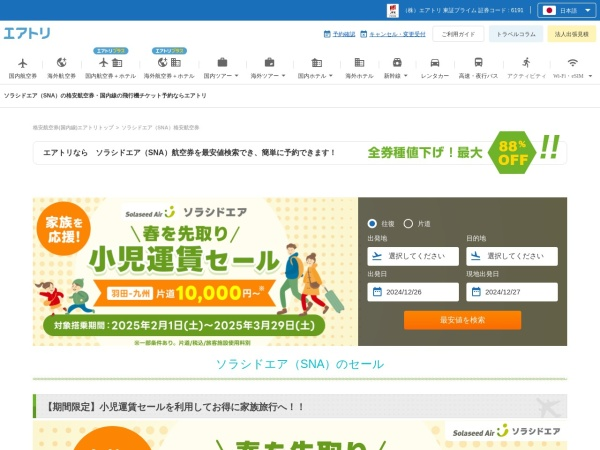Click 【期間限定】小児運賃セール heading text
The height and width of the screenshot is (450, 600).
(x=174, y=406)
